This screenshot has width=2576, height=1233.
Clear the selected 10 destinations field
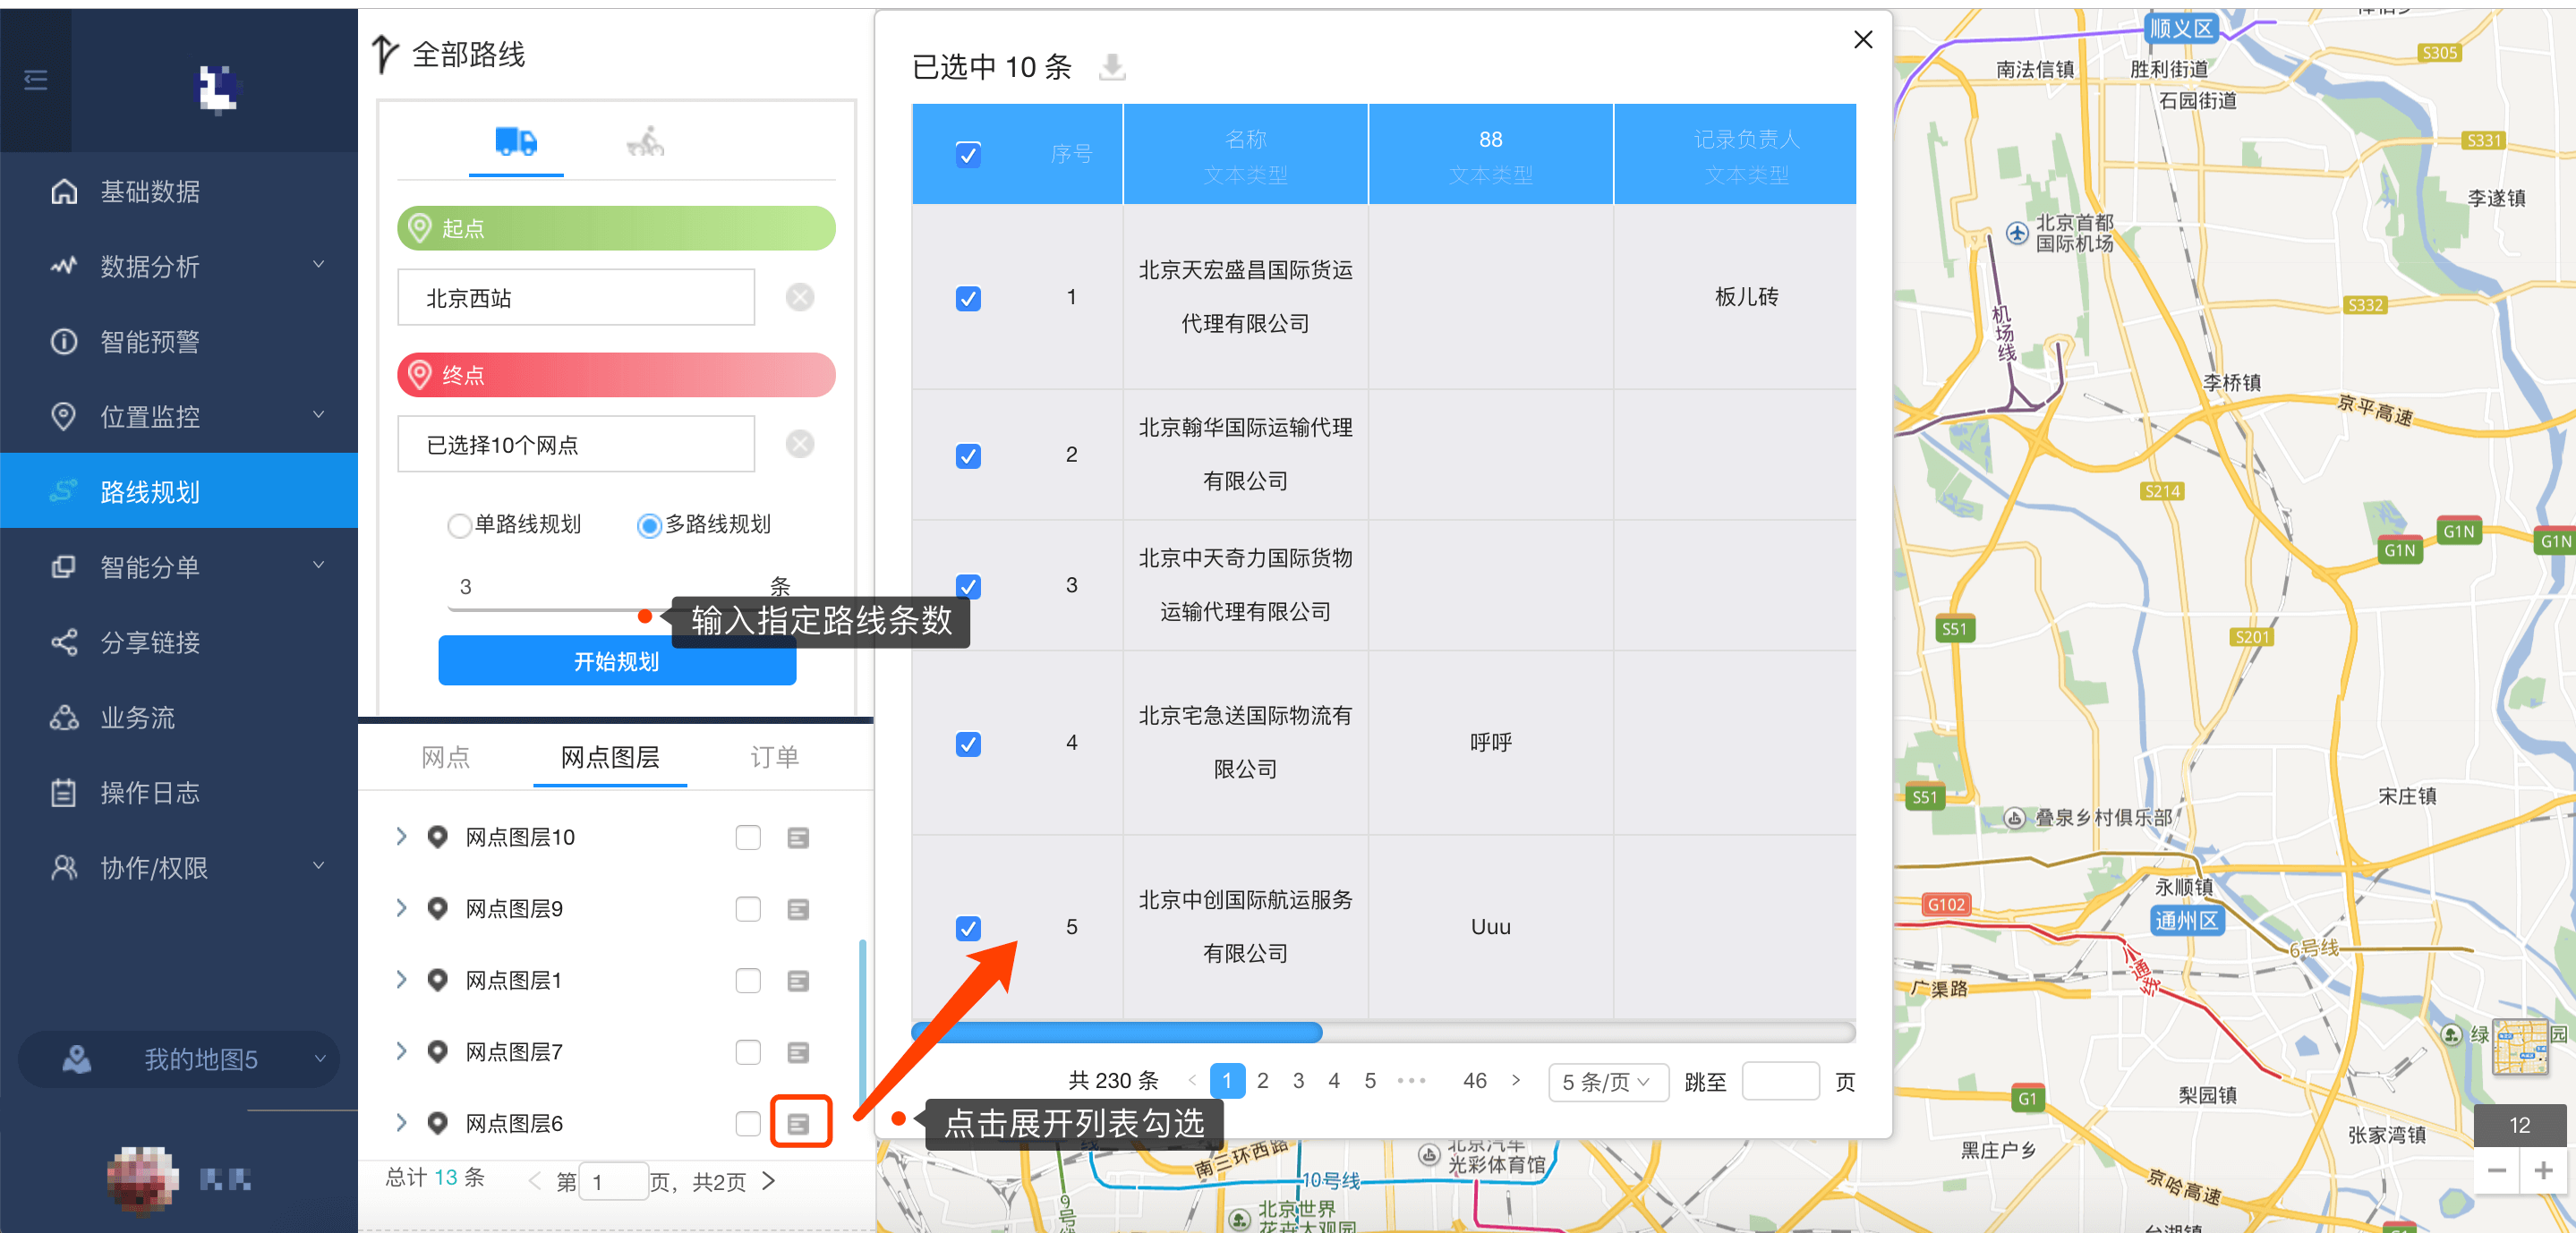click(x=800, y=443)
